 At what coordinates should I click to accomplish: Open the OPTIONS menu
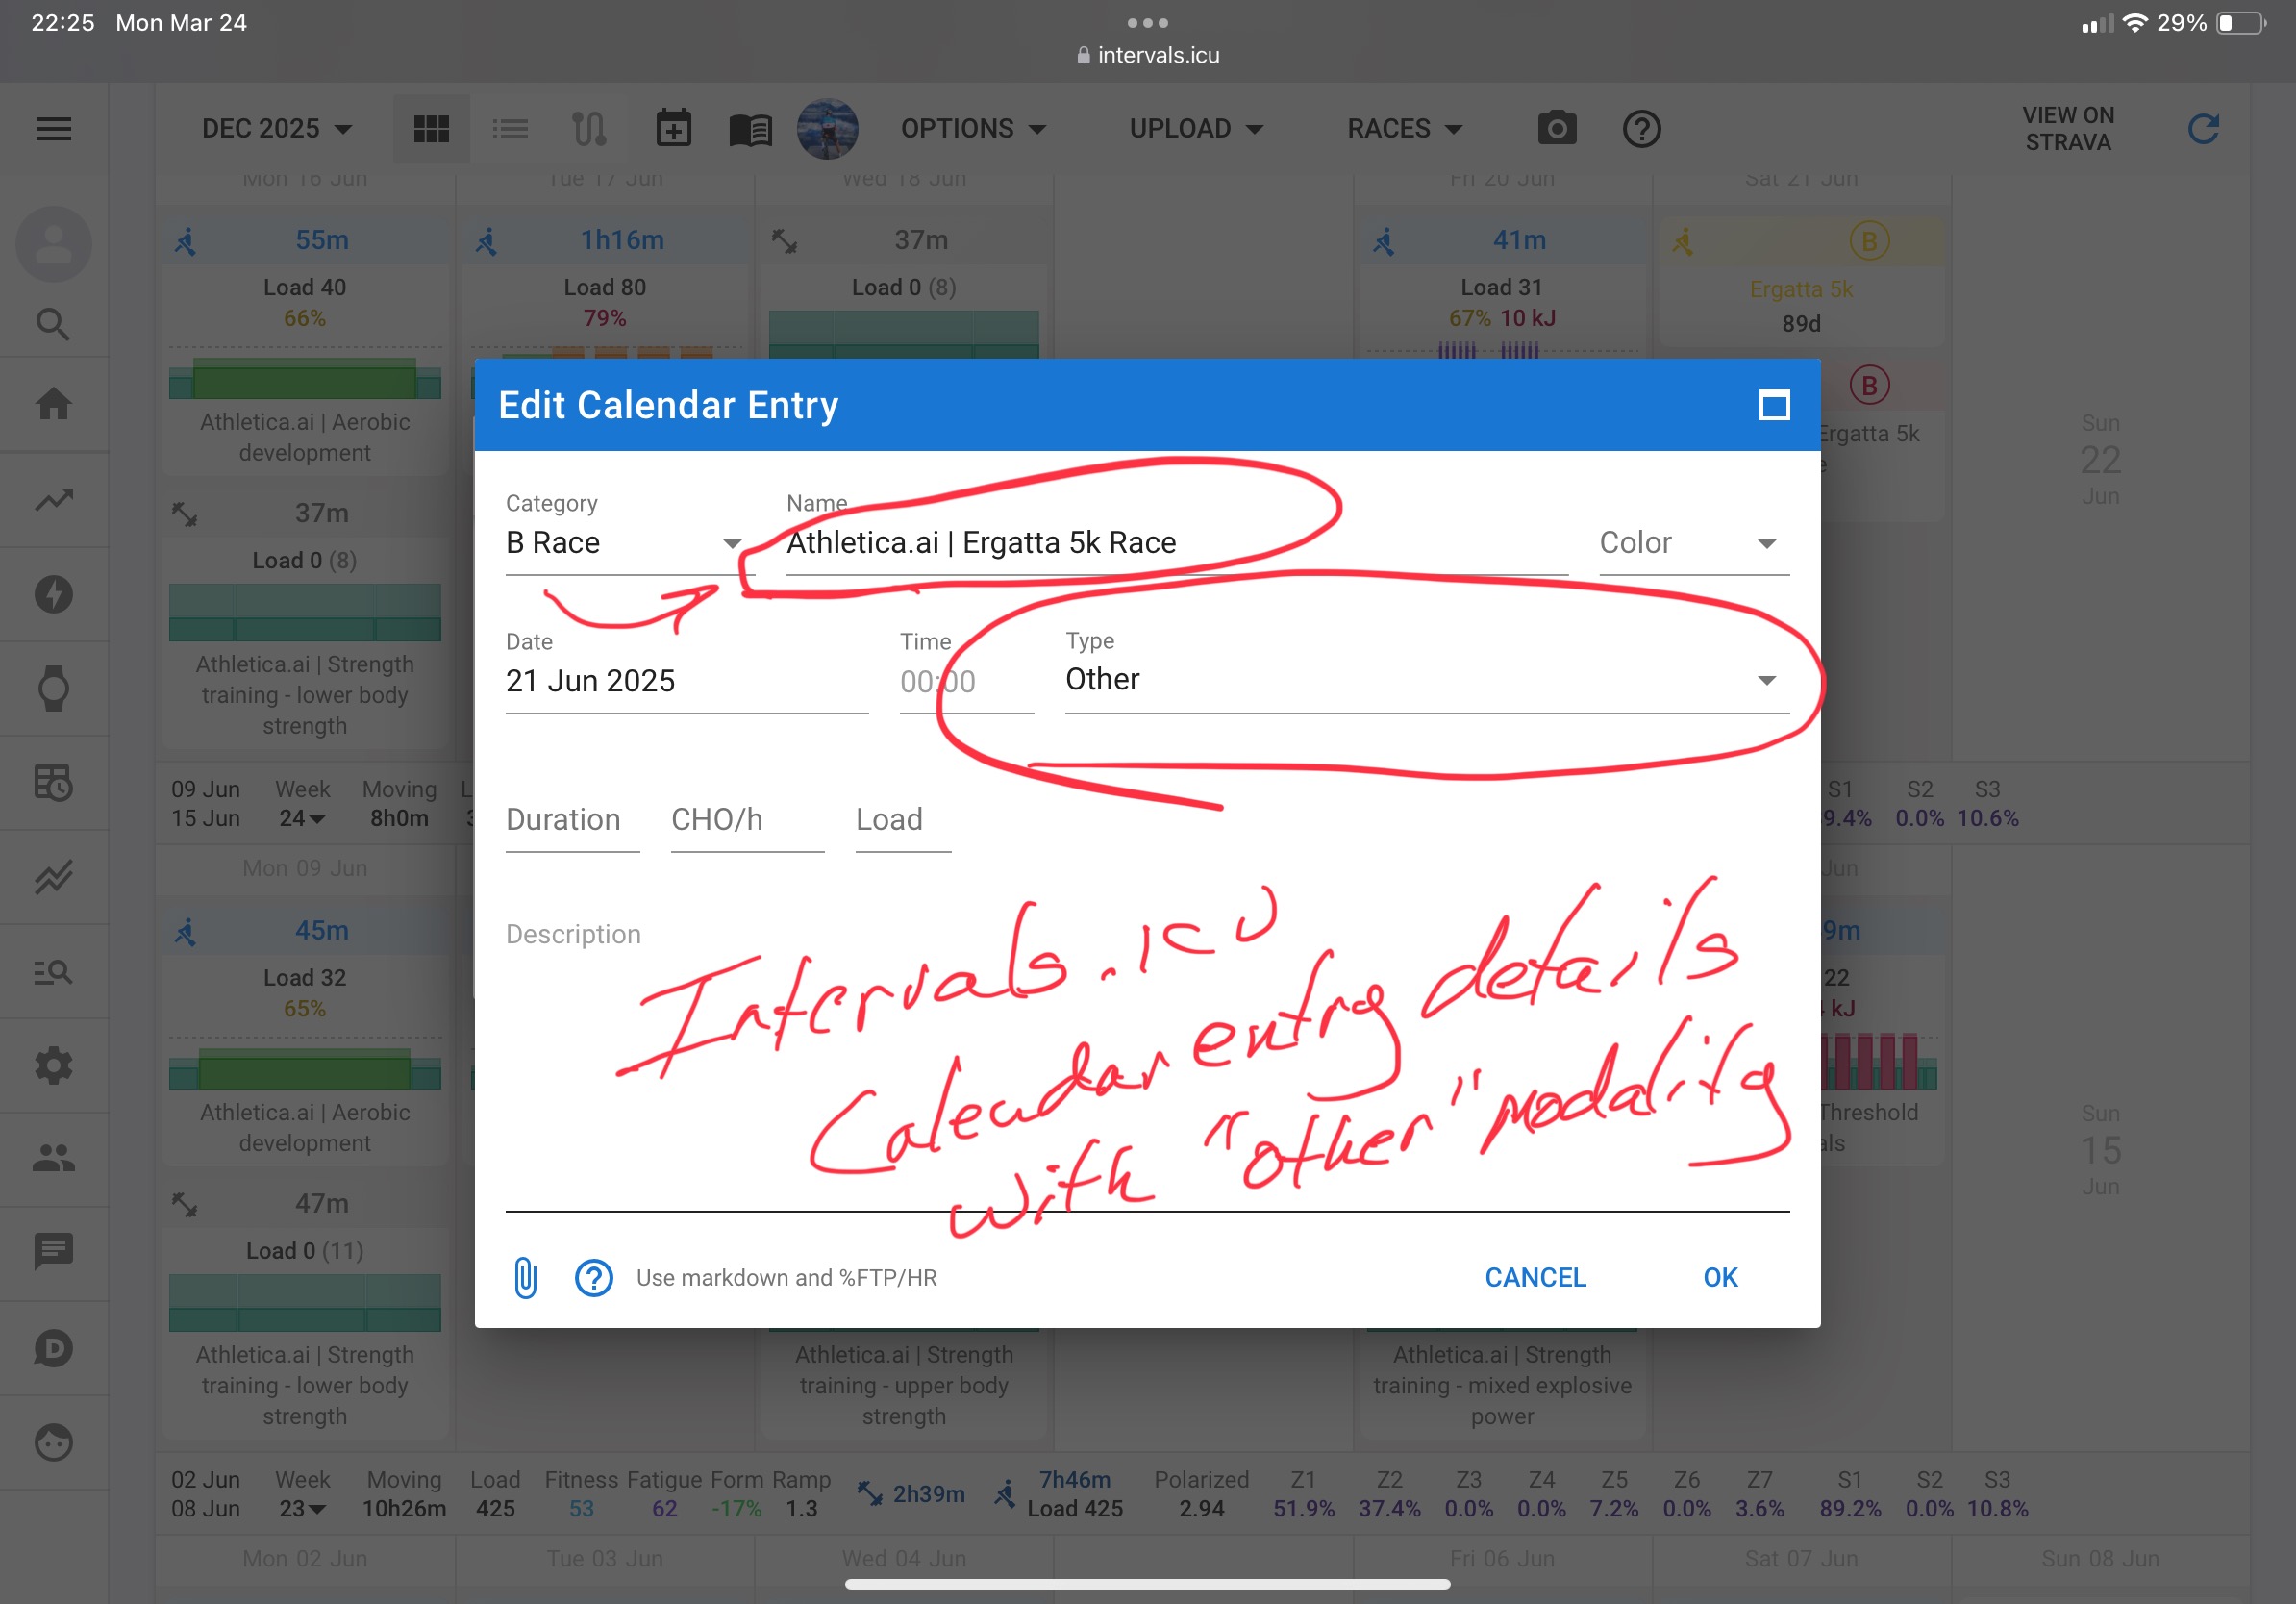[972, 128]
